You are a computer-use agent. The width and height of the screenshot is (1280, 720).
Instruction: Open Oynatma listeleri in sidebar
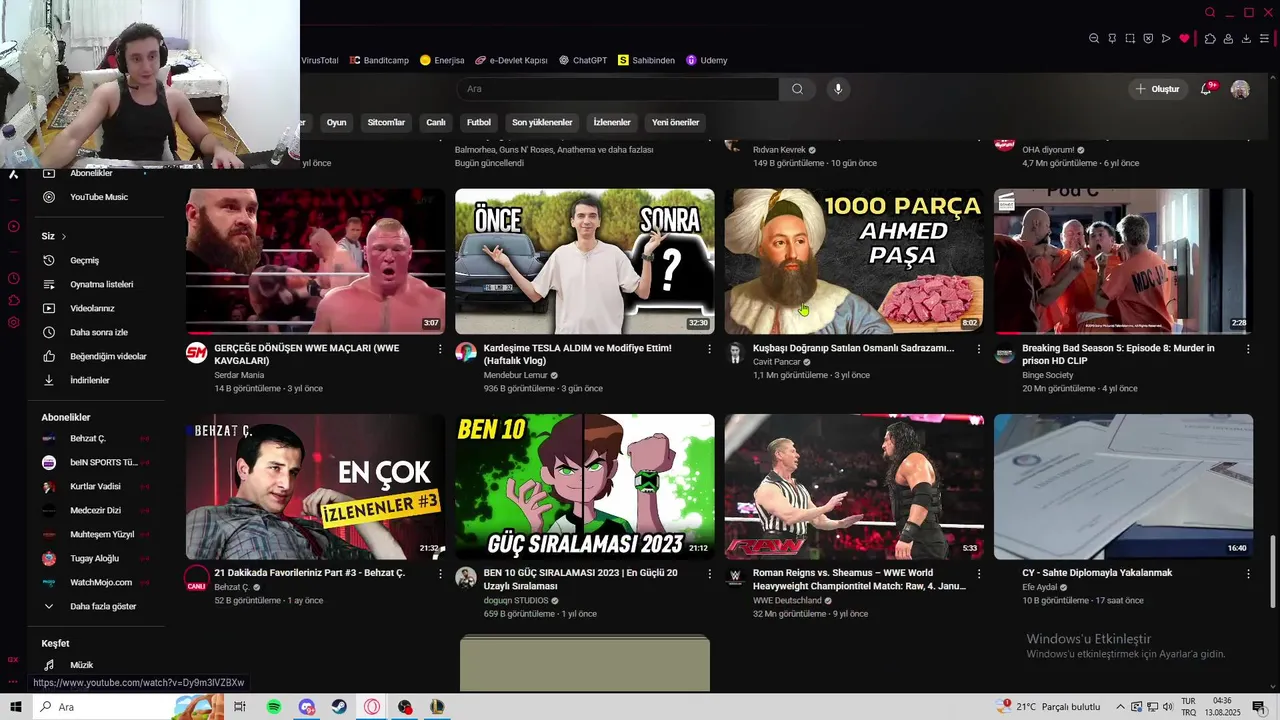[x=98, y=284]
